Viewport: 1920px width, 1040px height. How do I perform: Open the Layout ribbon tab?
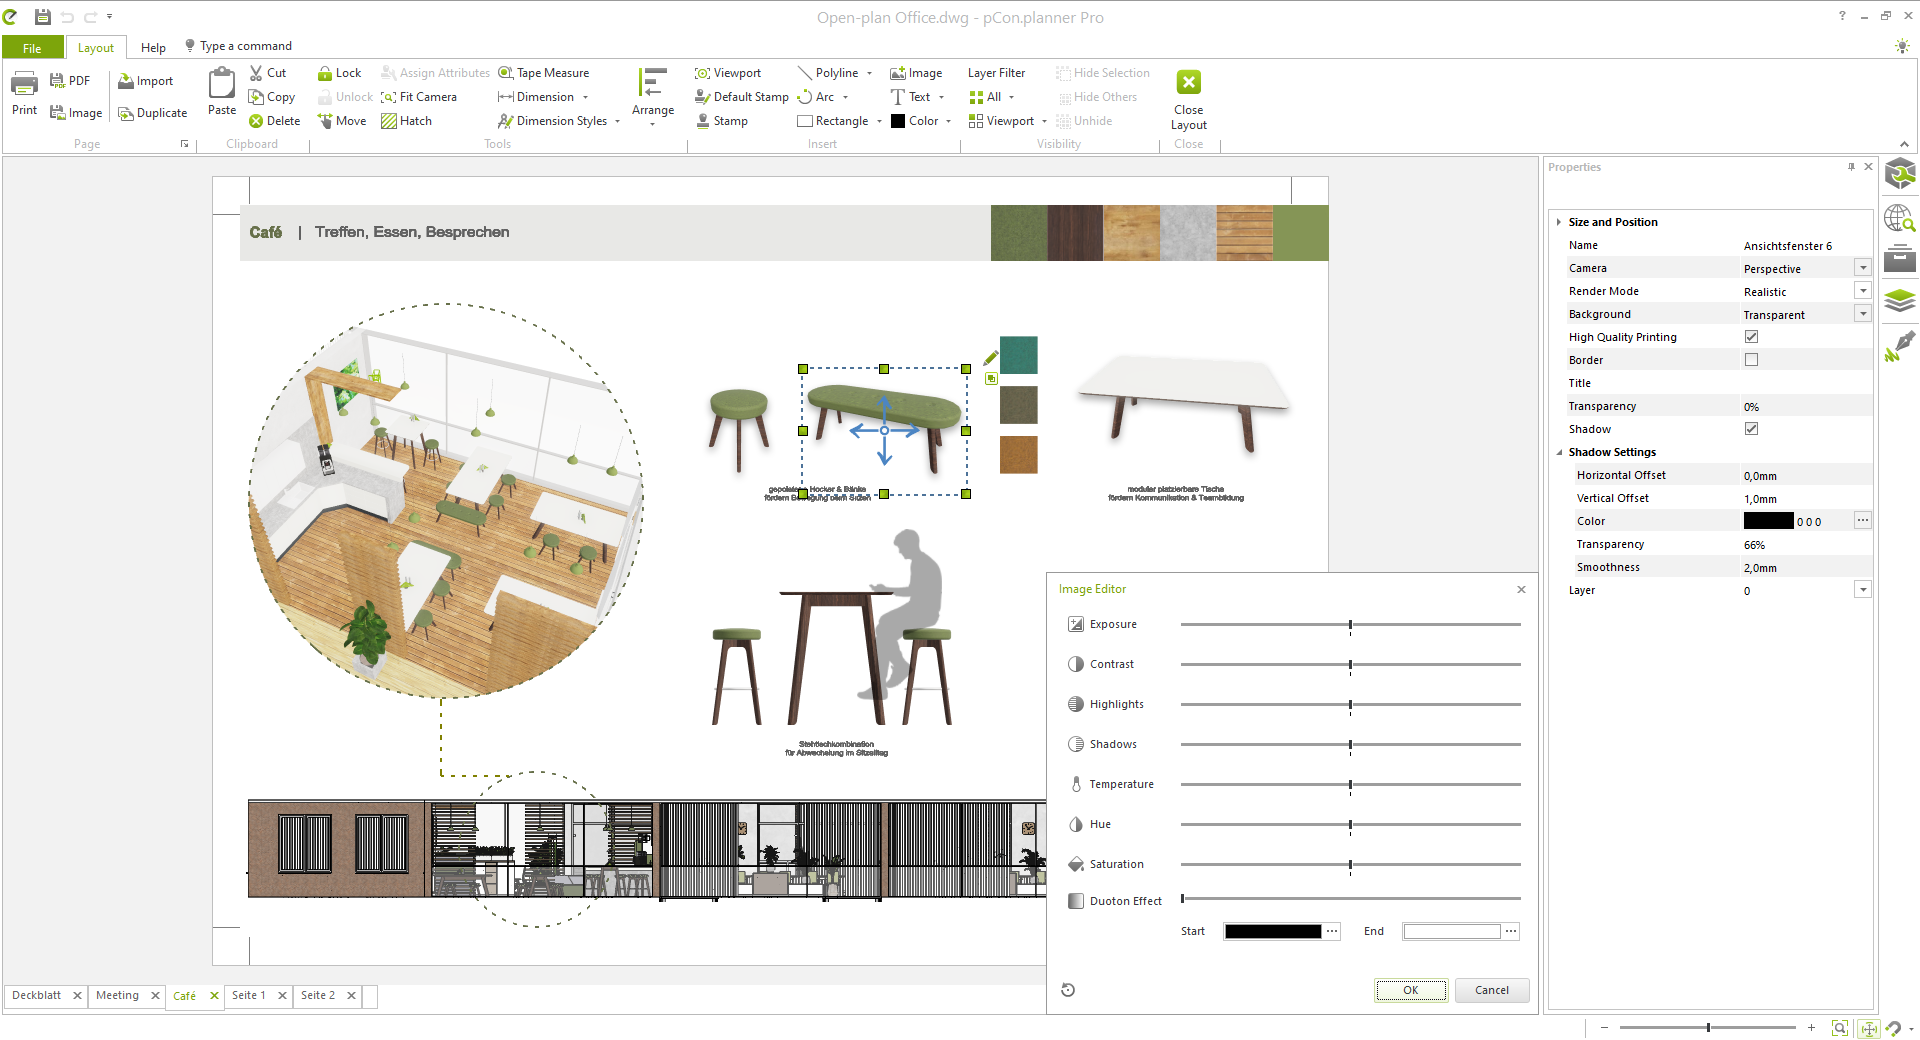[x=96, y=48]
